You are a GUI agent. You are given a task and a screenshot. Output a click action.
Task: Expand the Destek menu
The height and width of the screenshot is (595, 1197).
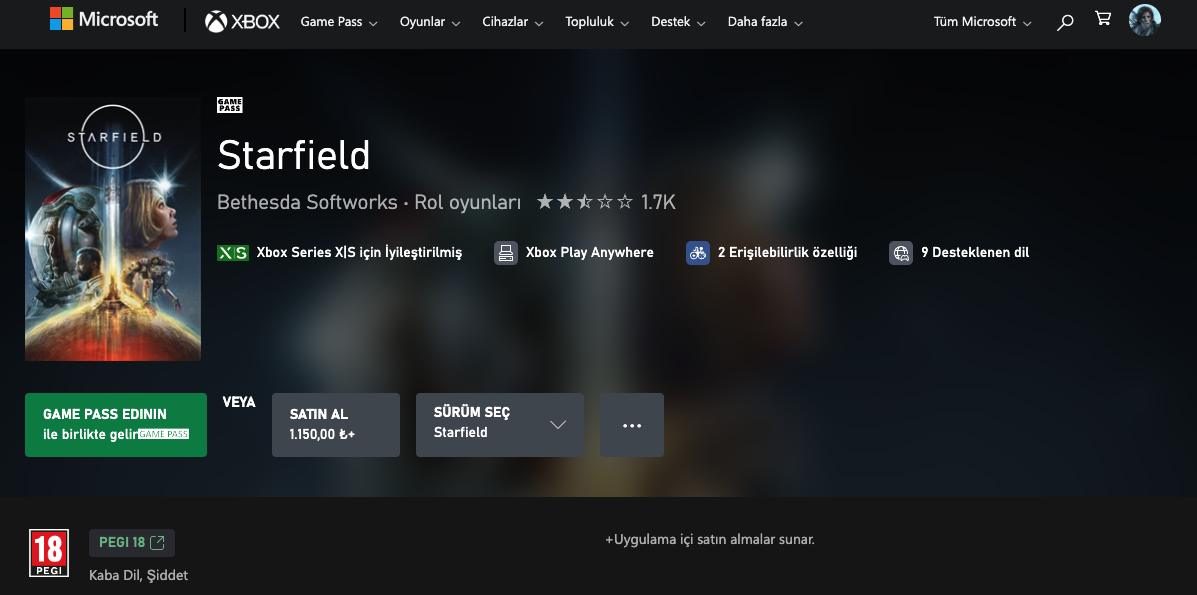coord(679,22)
